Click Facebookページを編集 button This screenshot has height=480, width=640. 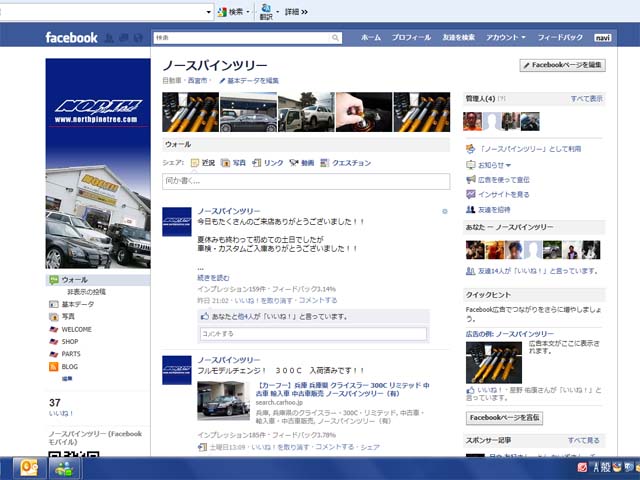(x=562, y=65)
